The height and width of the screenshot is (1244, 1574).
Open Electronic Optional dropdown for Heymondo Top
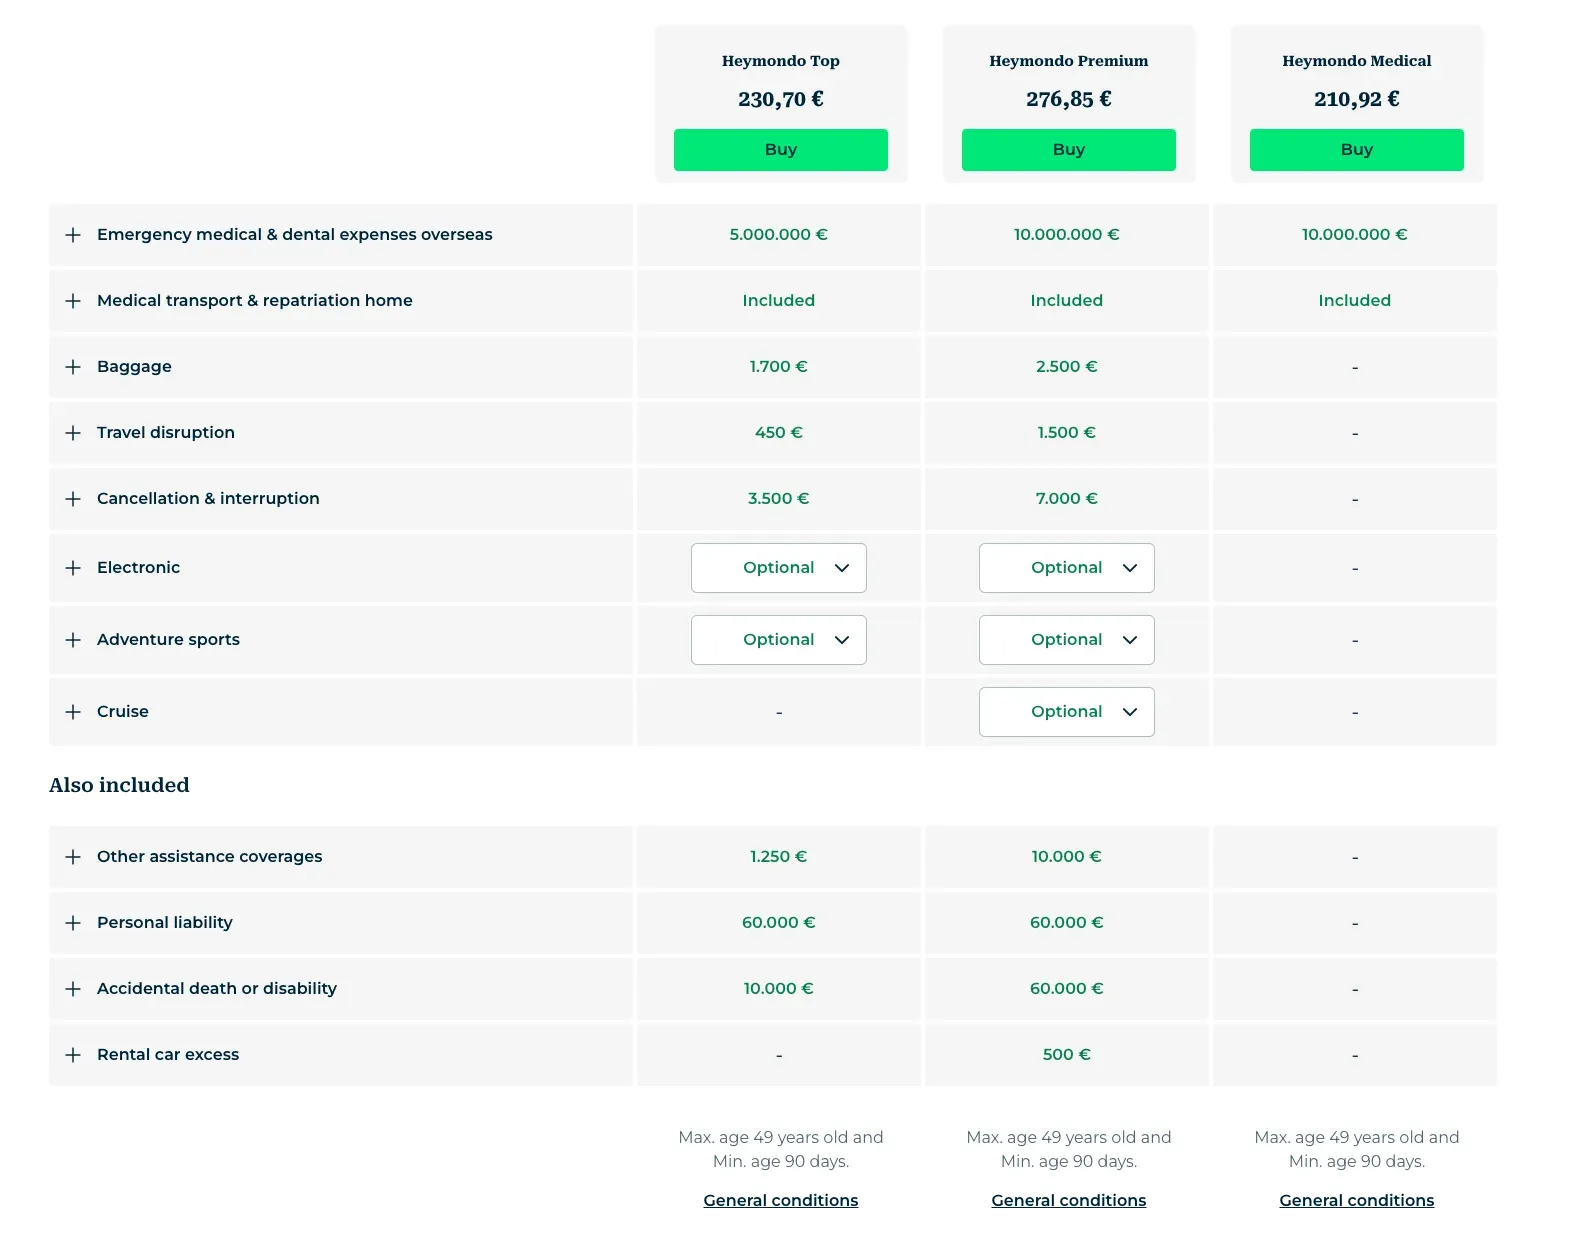tap(779, 568)
